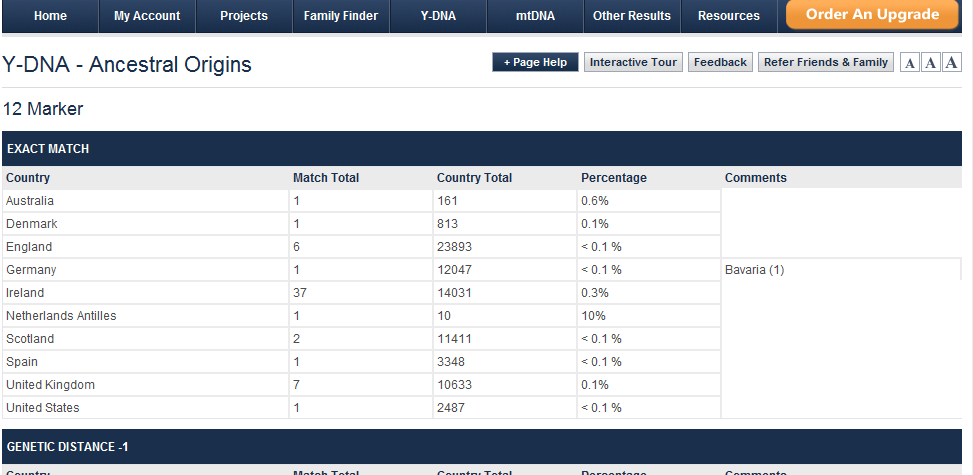Open the Y-DNA menu

[x=438, y=16]
